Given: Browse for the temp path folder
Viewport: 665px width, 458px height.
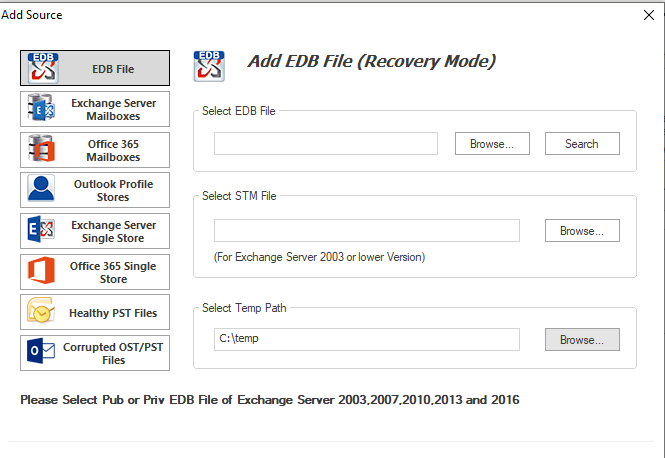Looking at the screenshot, I should point(582,340).
